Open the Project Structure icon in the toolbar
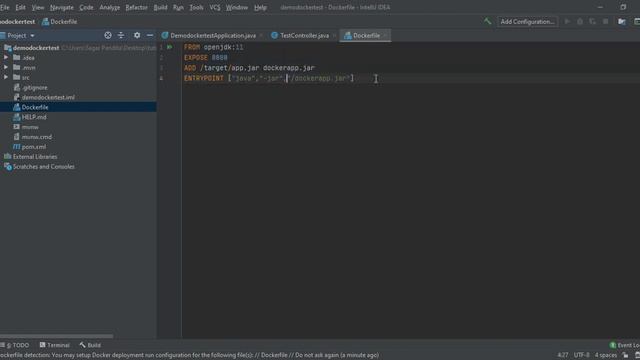640x360 pixels. pyautogui.click(x=622, y=21)
